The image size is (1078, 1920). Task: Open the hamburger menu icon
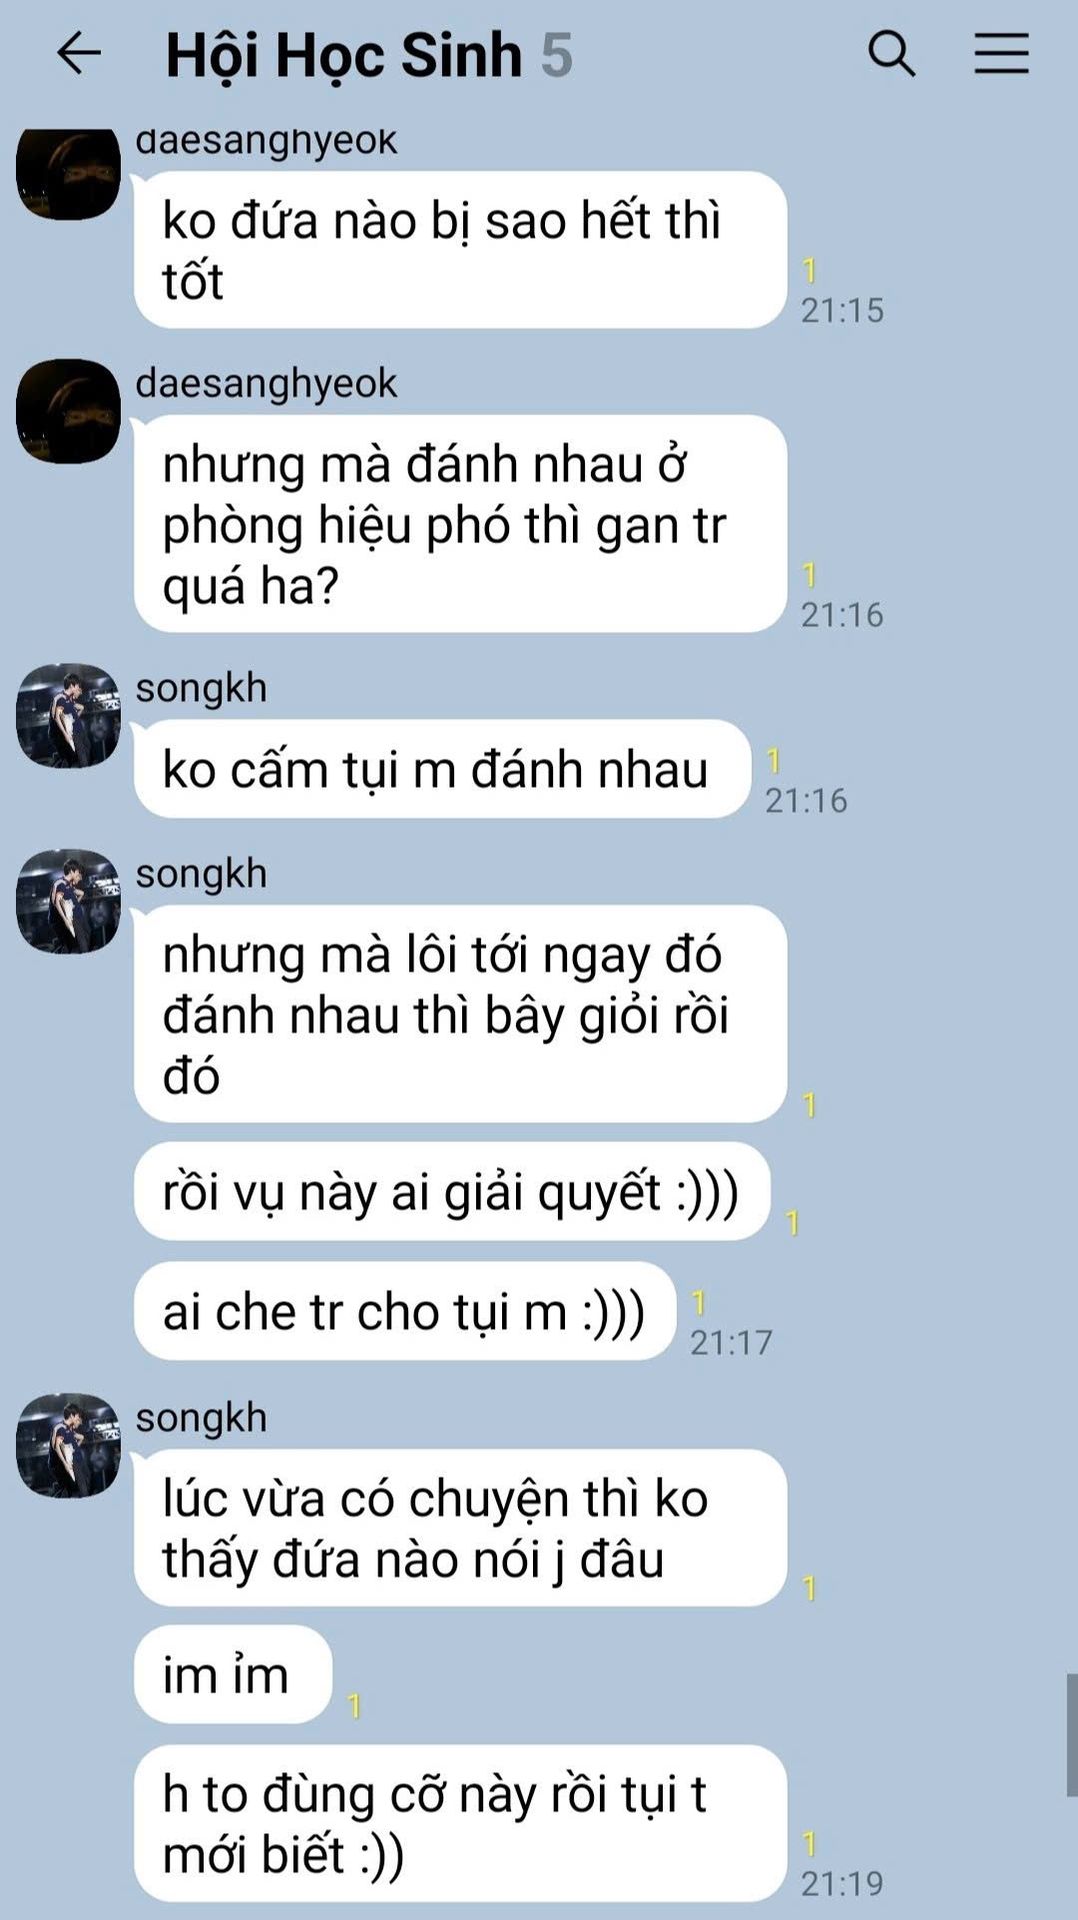[x=1001, y=53]
